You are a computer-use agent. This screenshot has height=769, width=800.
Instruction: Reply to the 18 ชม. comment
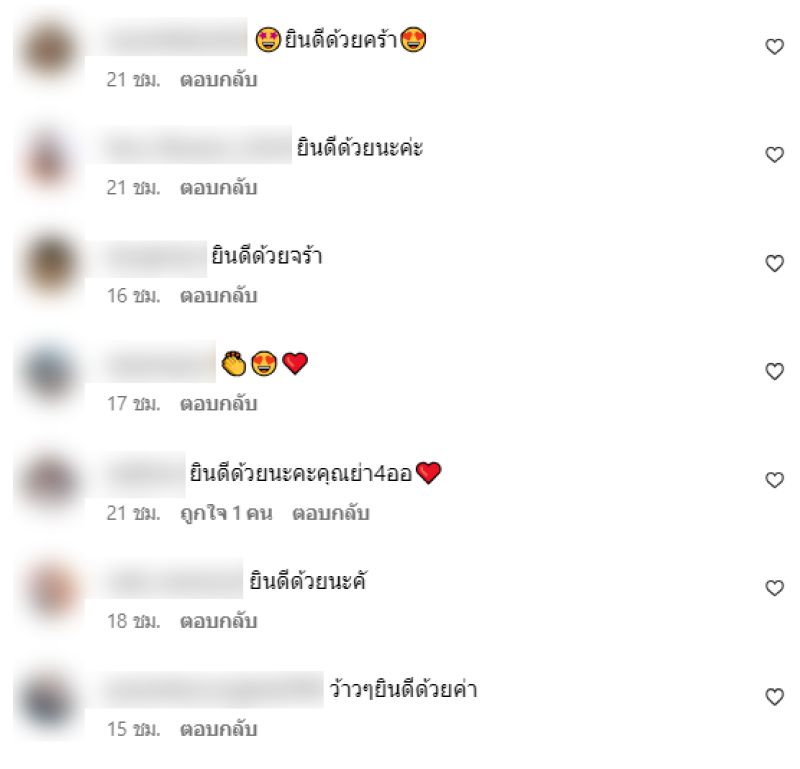click(218, 622)
